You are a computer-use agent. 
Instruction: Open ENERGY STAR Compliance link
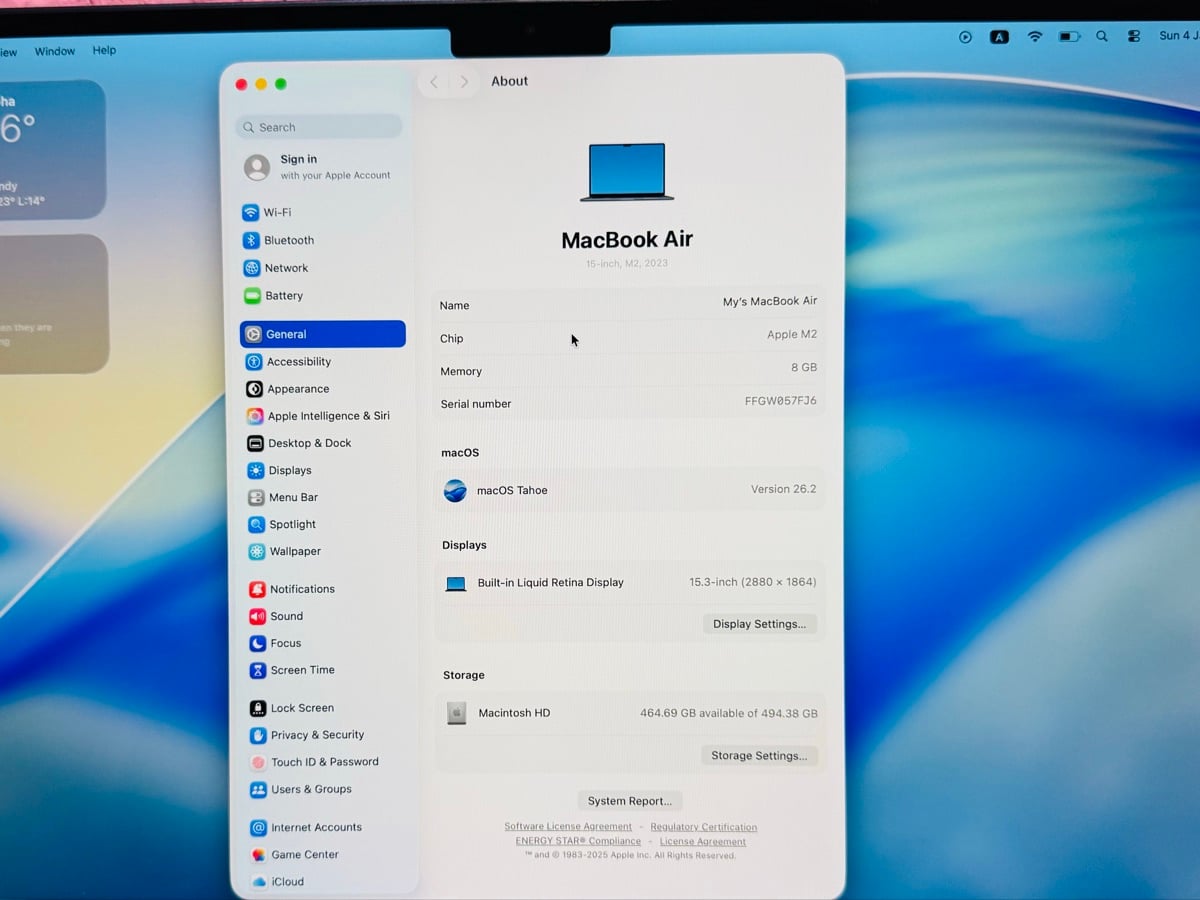click(x=578, y=841)
